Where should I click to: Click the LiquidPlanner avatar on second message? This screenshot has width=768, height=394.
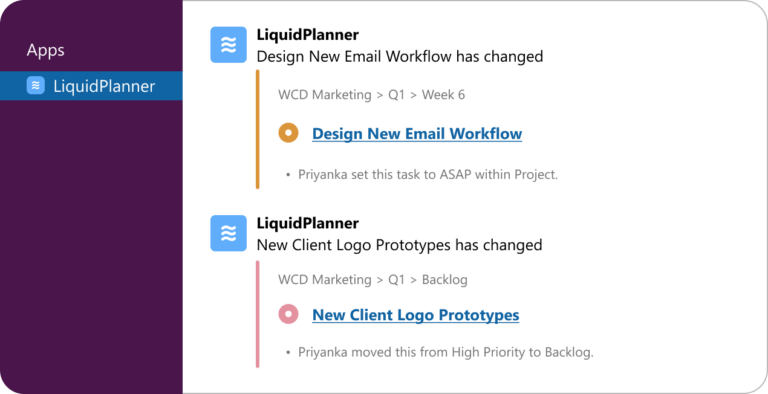pyautogui.click(x=228, y=233)
